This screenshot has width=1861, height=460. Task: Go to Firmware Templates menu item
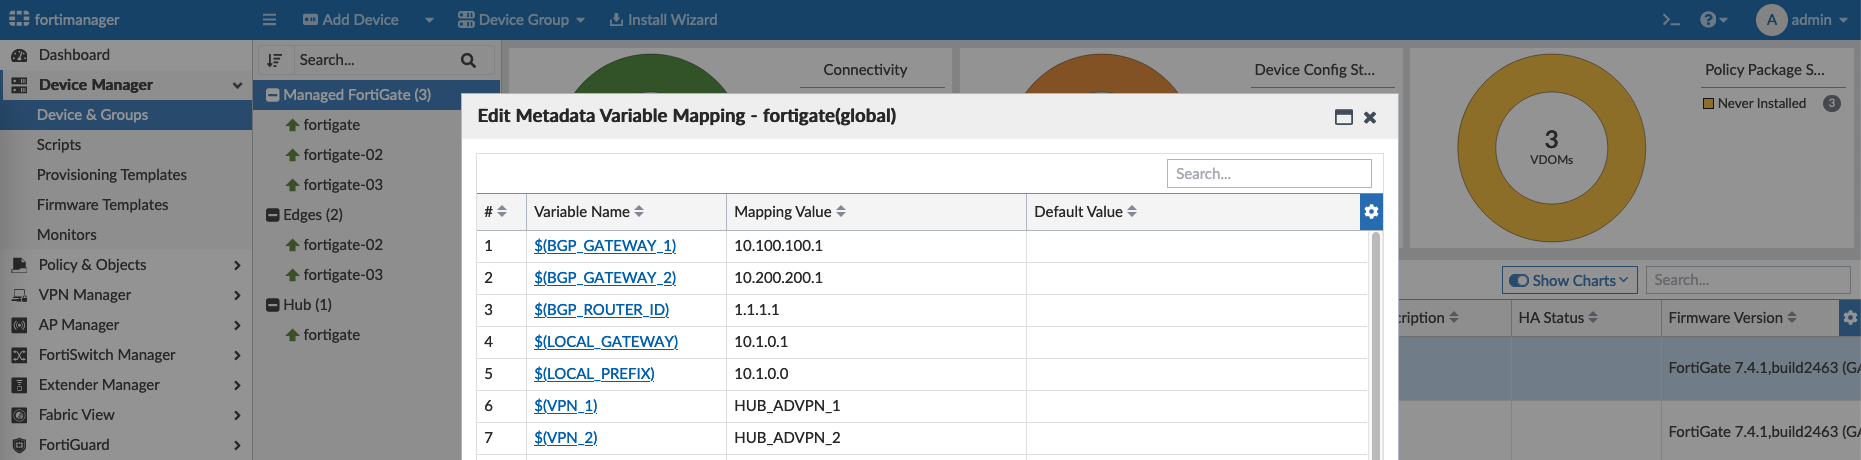[102, 205]
